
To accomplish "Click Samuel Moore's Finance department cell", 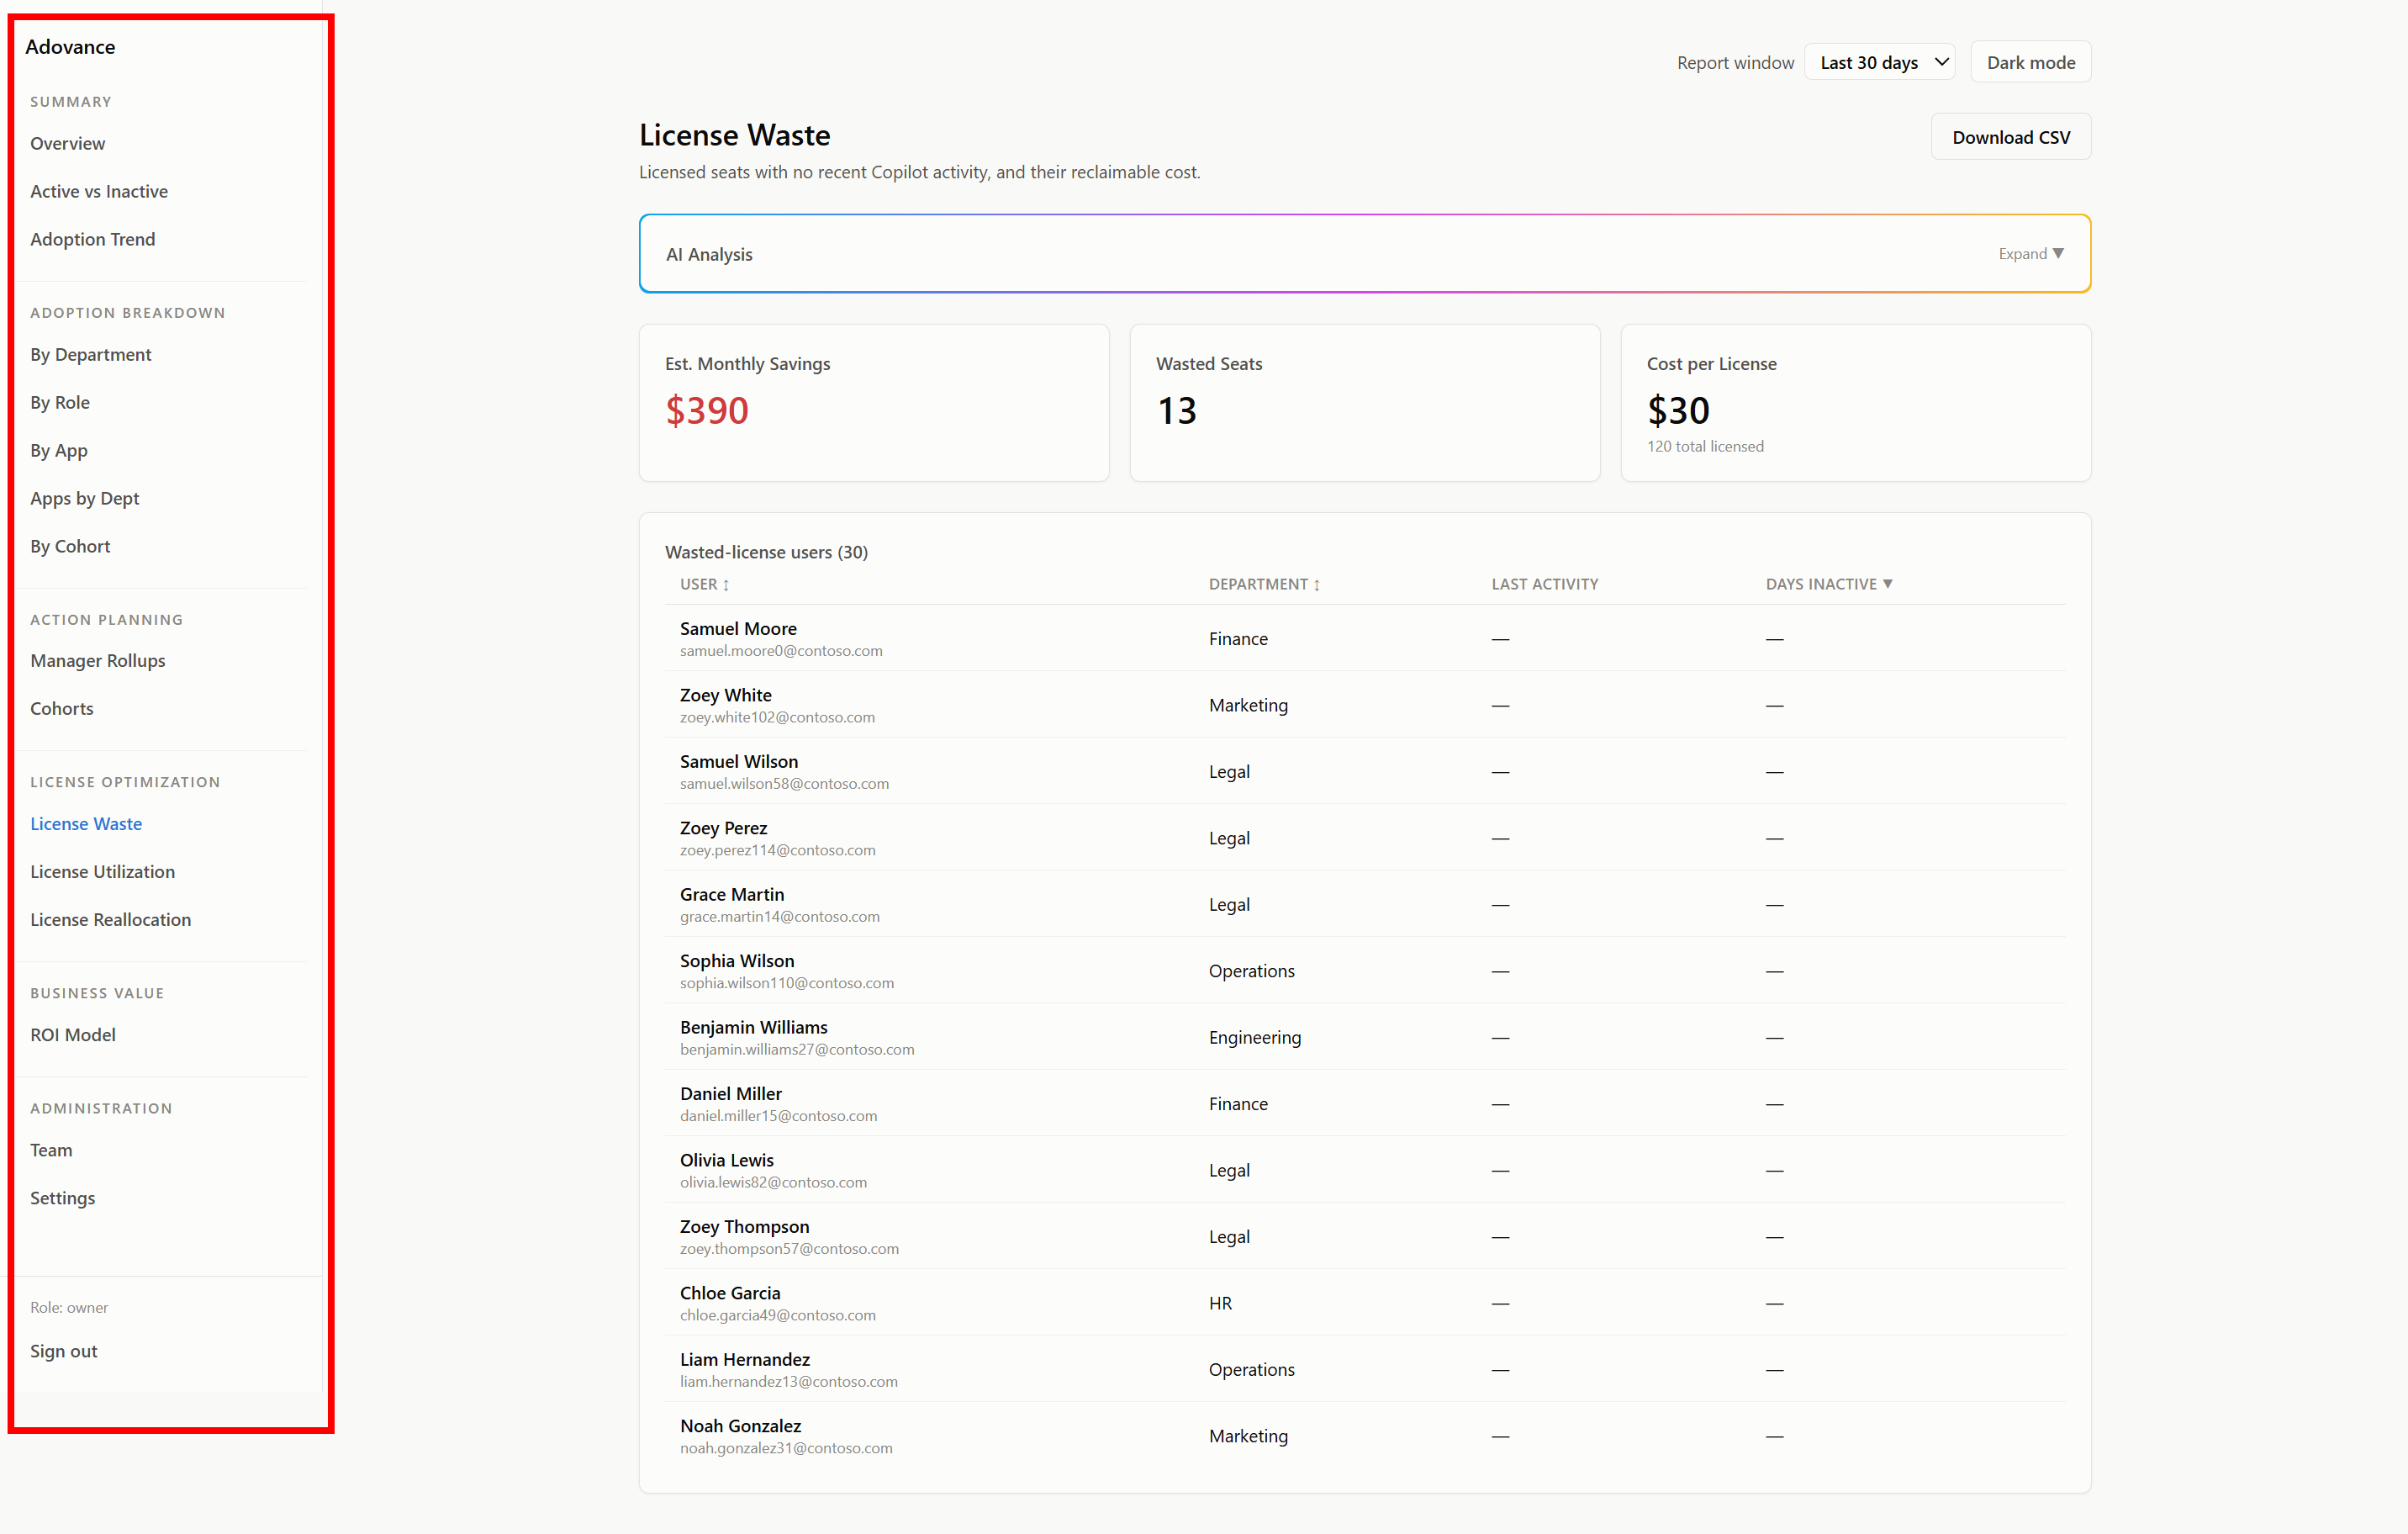I will coord(1238,638).
